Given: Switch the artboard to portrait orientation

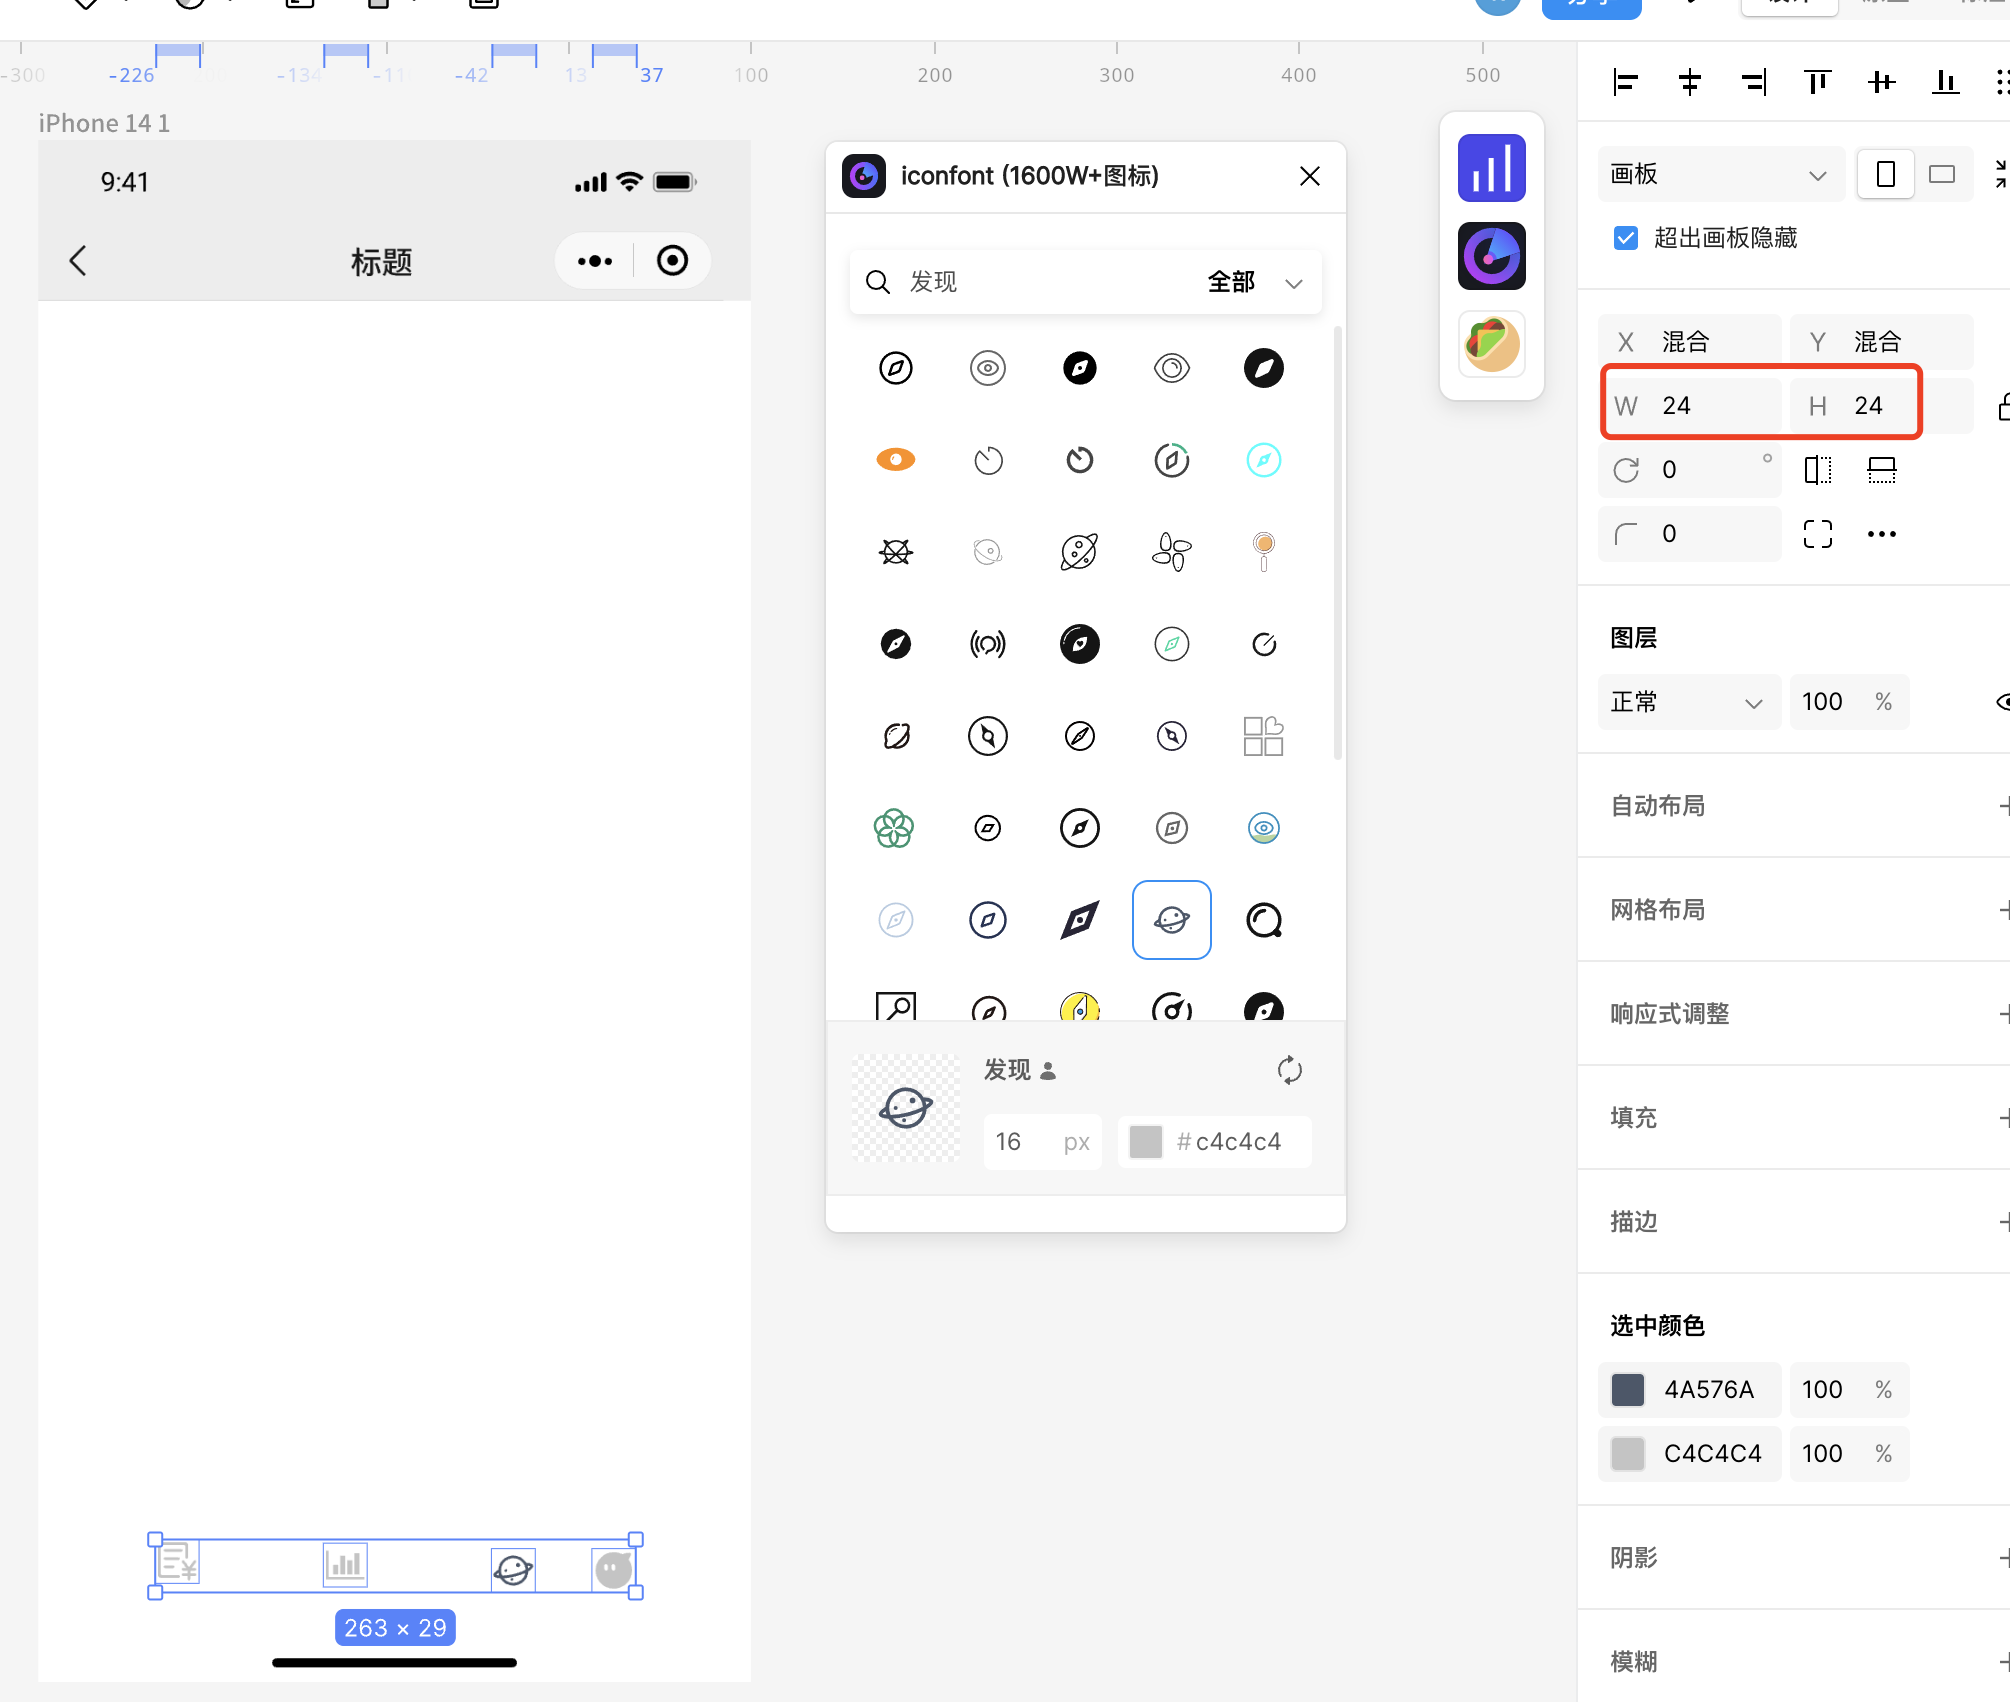Looking at the screenshot, I should pos(1886,174).
